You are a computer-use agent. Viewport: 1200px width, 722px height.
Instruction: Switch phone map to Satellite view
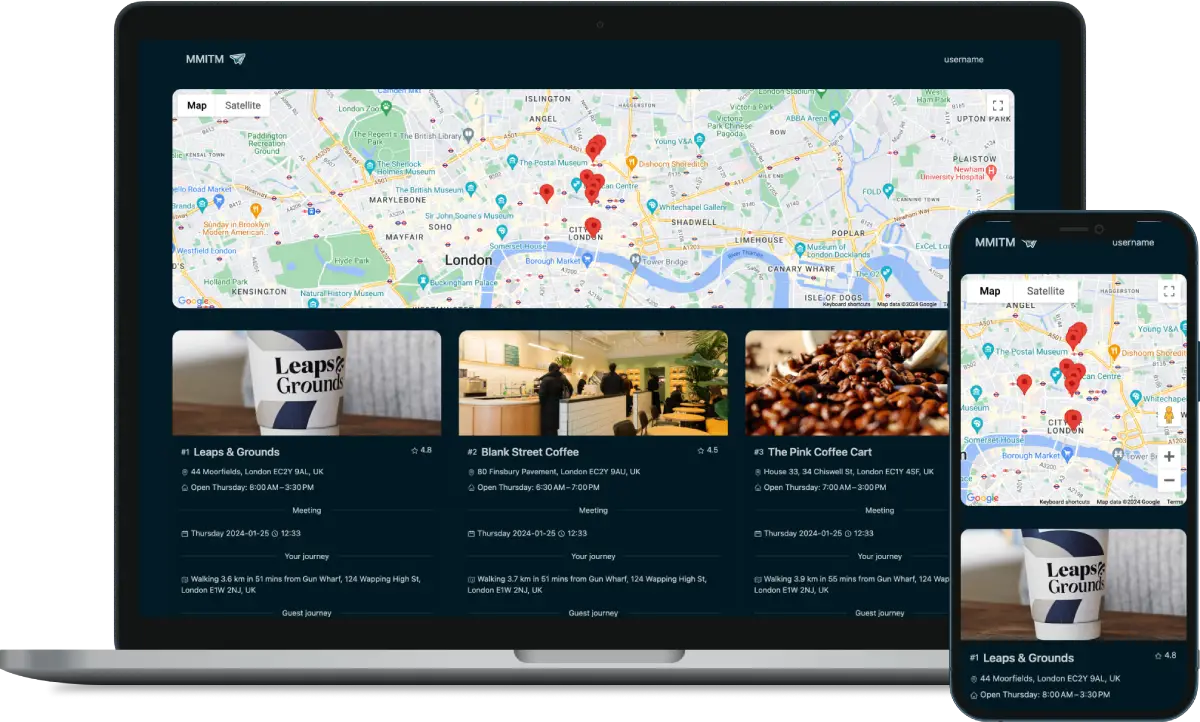tap(1045, 291)
